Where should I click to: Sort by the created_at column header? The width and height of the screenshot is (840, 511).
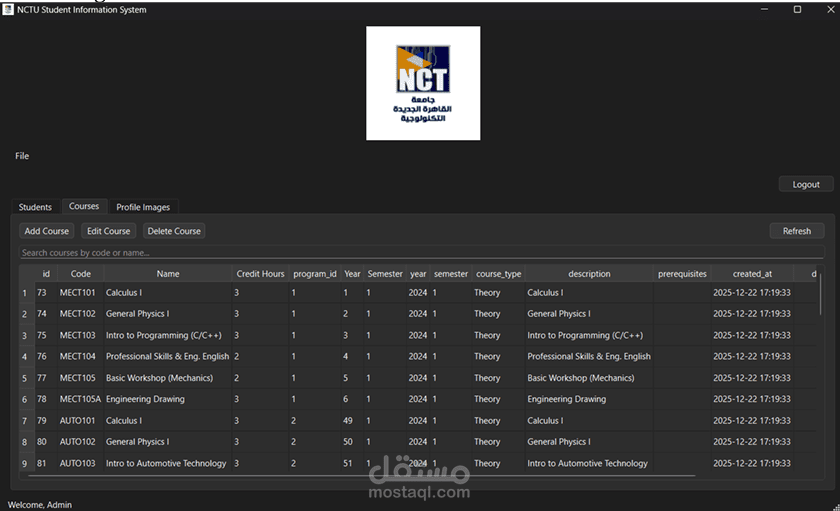click(752, 274)
